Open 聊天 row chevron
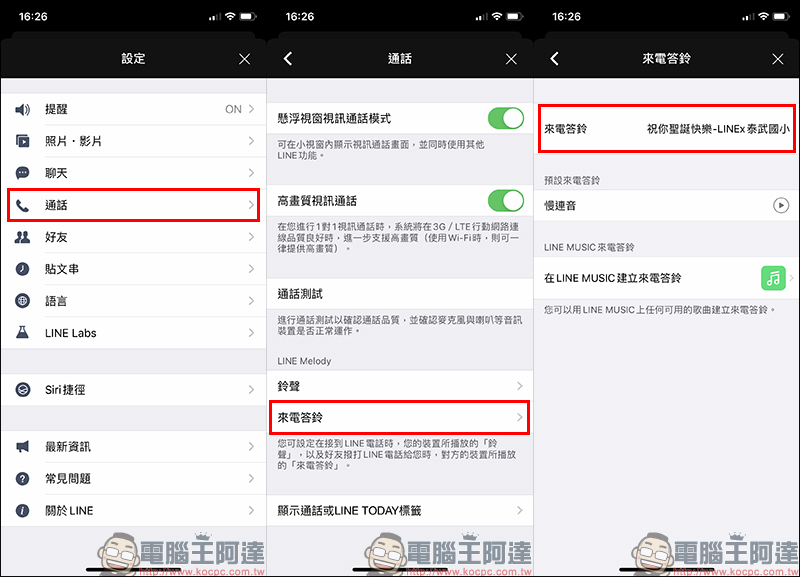The image size is (800, 577). click(x=251, y=173)
